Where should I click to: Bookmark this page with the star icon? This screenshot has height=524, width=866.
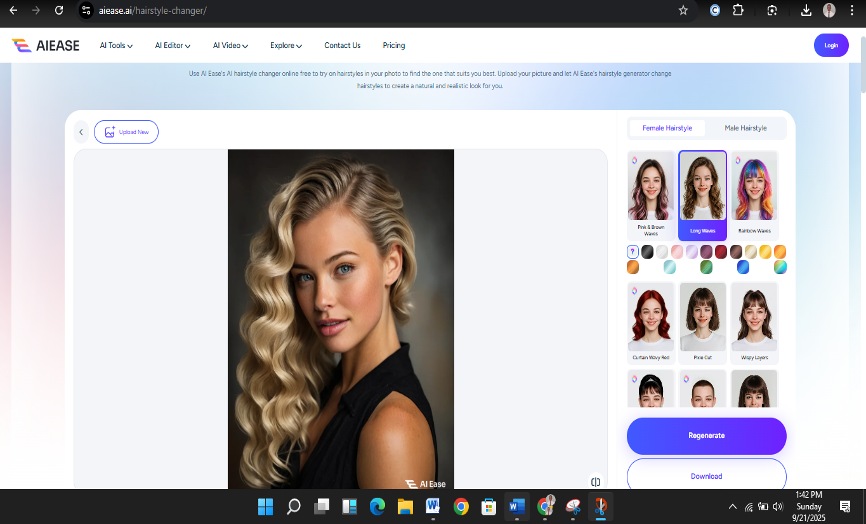[683, 10]
